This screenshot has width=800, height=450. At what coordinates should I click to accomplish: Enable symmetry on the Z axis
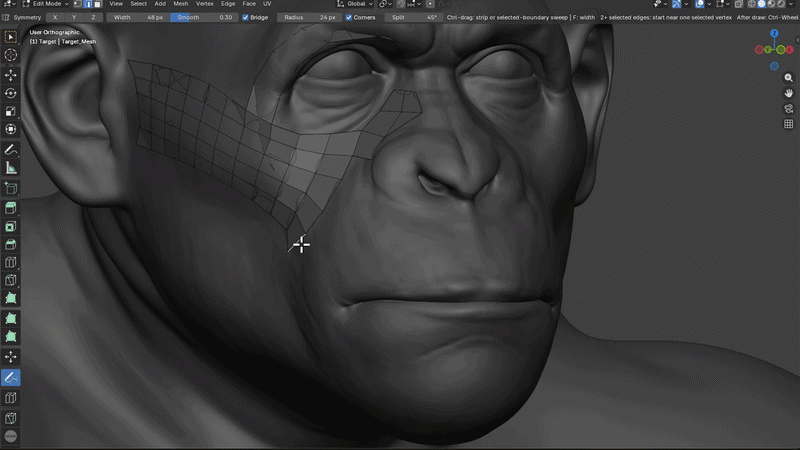coord(93,17)
